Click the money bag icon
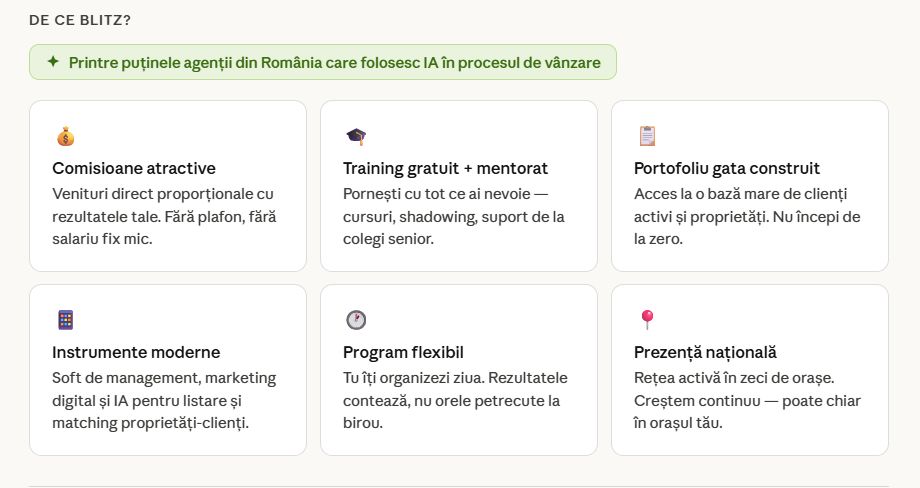The height and width of the screenshot is (488, 920). tap(66, 136)
